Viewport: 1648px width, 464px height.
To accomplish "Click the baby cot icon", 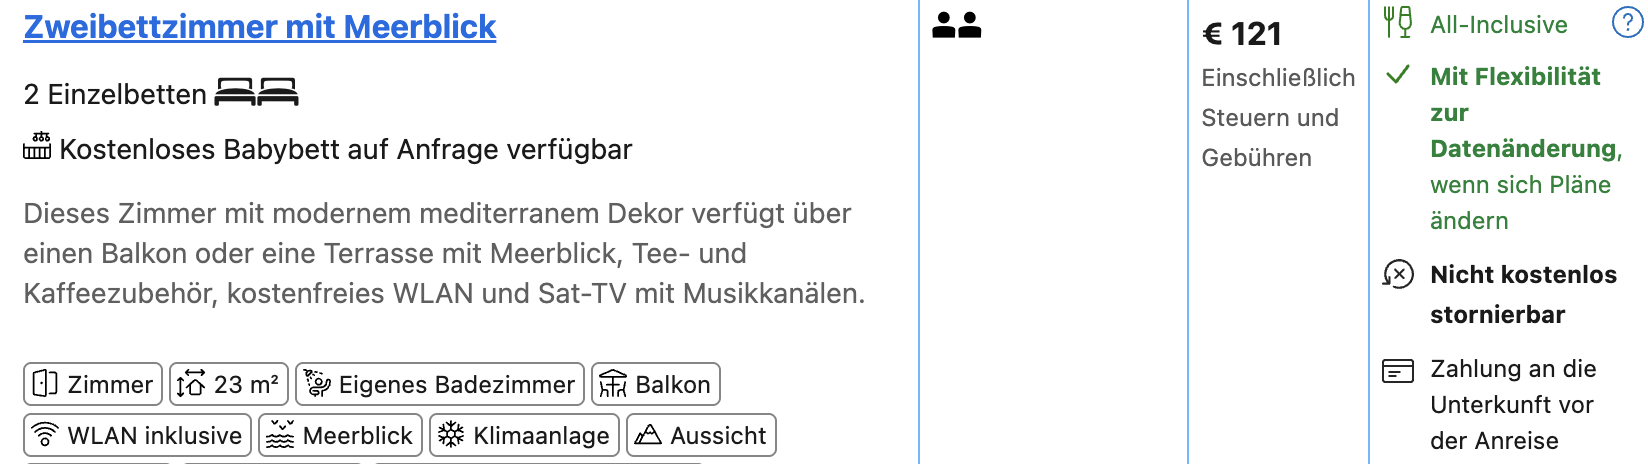I will [37, 146].
